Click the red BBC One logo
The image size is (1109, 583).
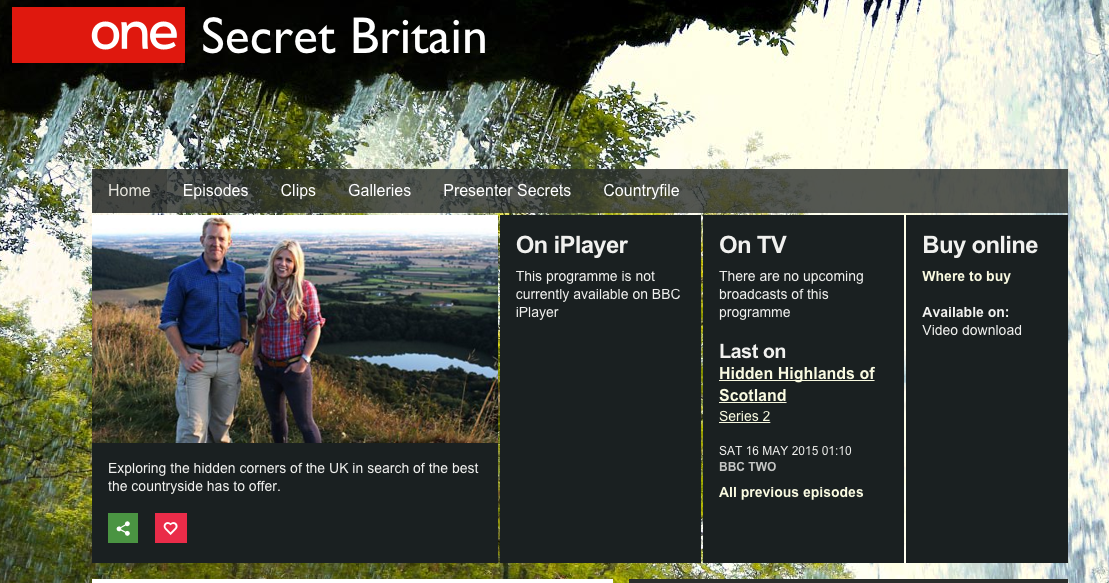pyautogui.click(x=98, y=35)
